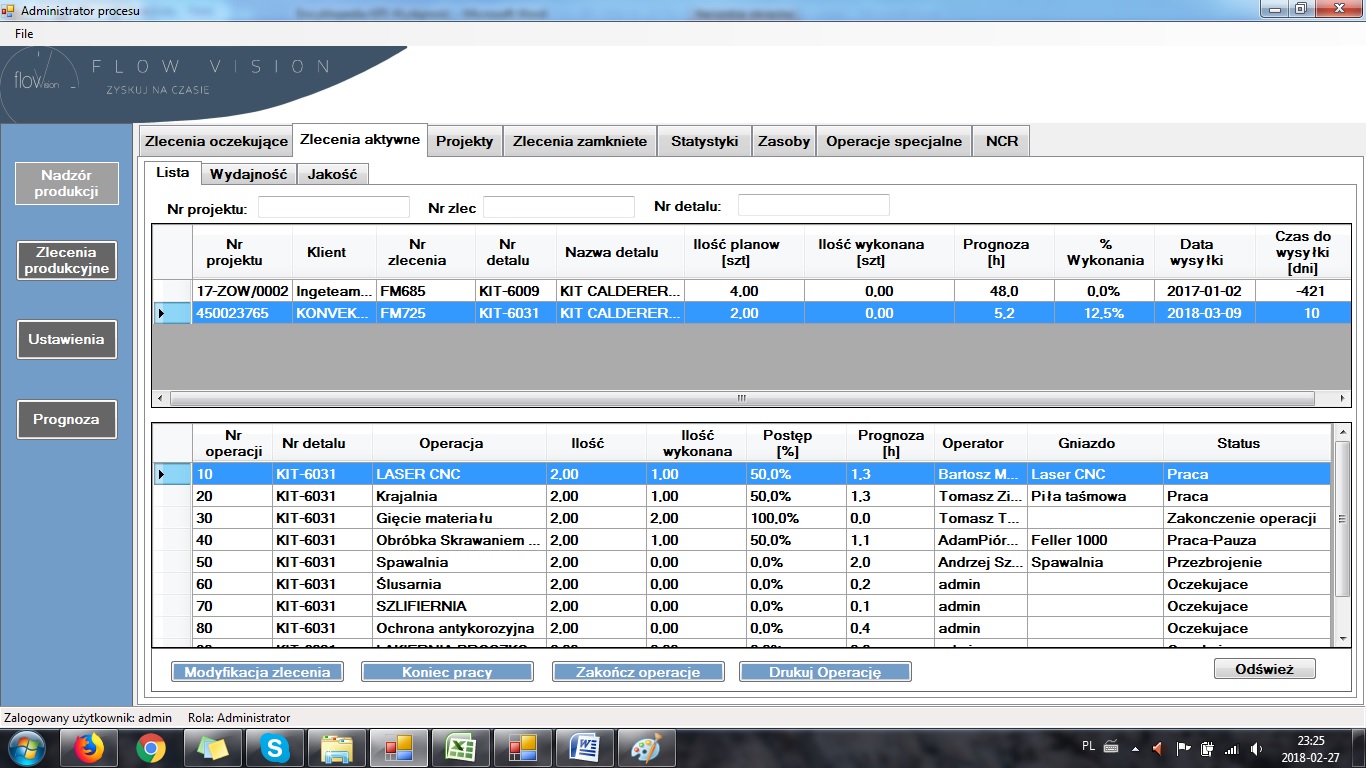Screen dimensions: 1366x768
Task: Open the Jakość sub-tab
Action: pyautogui.click(x=333, y=174)
